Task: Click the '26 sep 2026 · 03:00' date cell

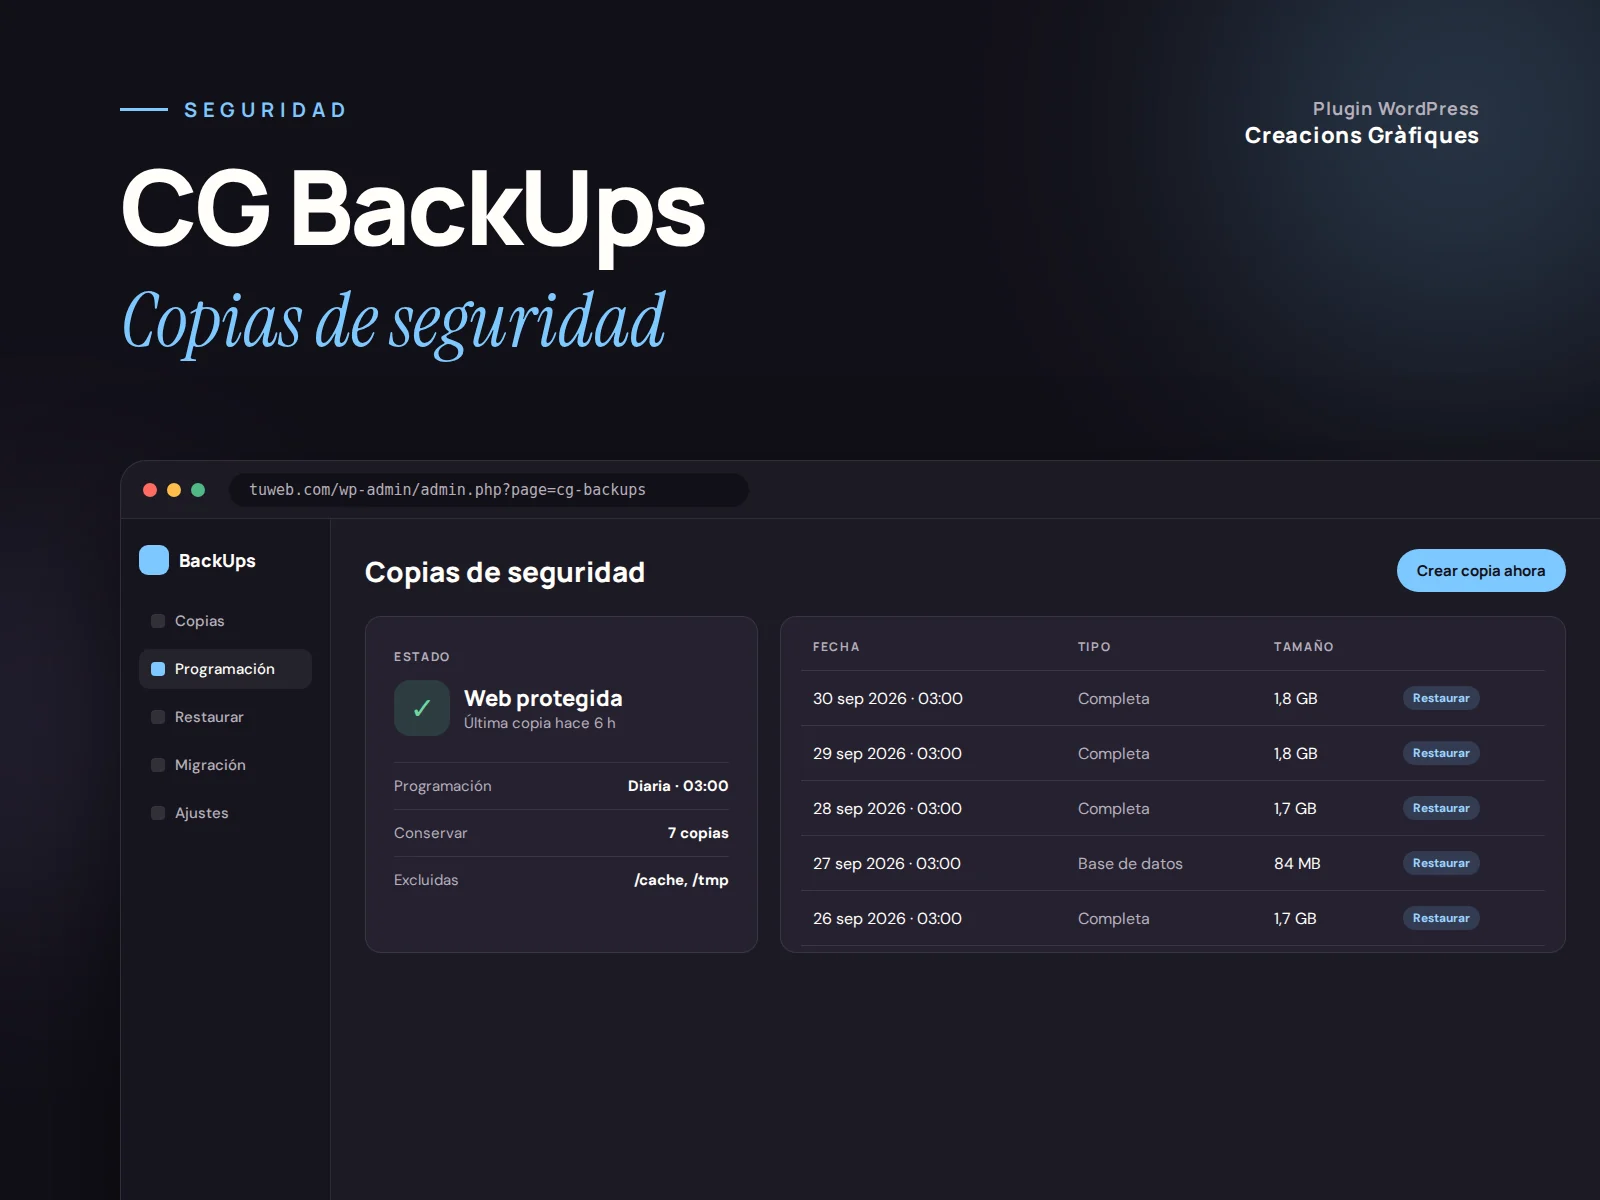Action: pos(887,918)
